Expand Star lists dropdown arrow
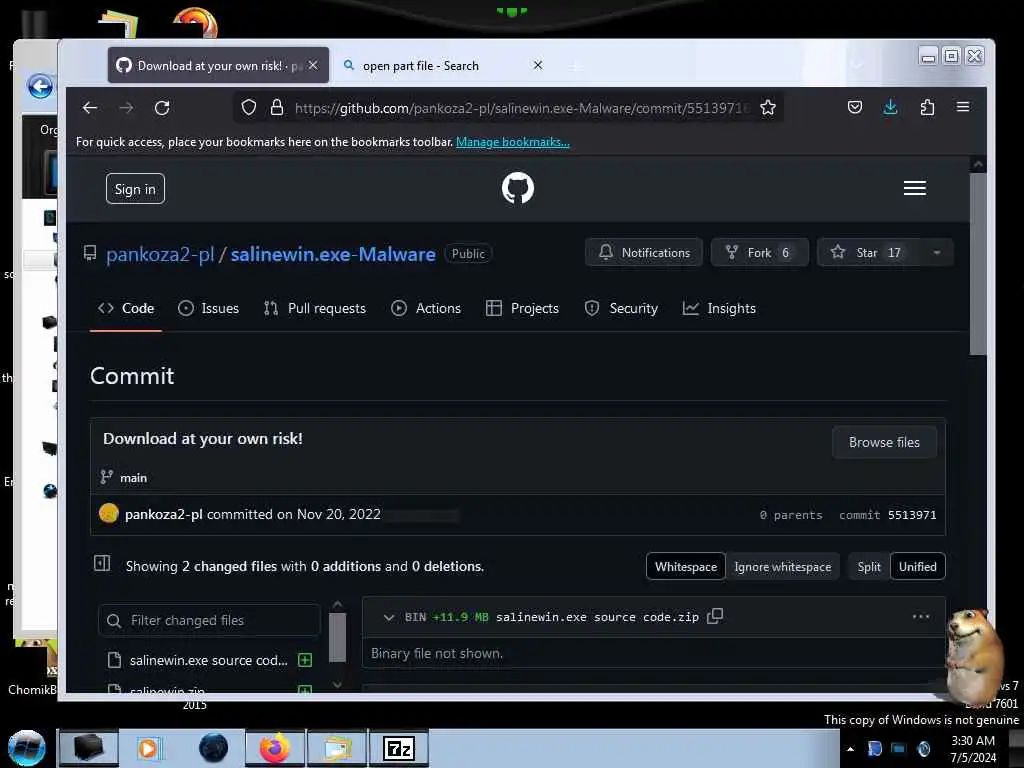 [x=936, y=253]
